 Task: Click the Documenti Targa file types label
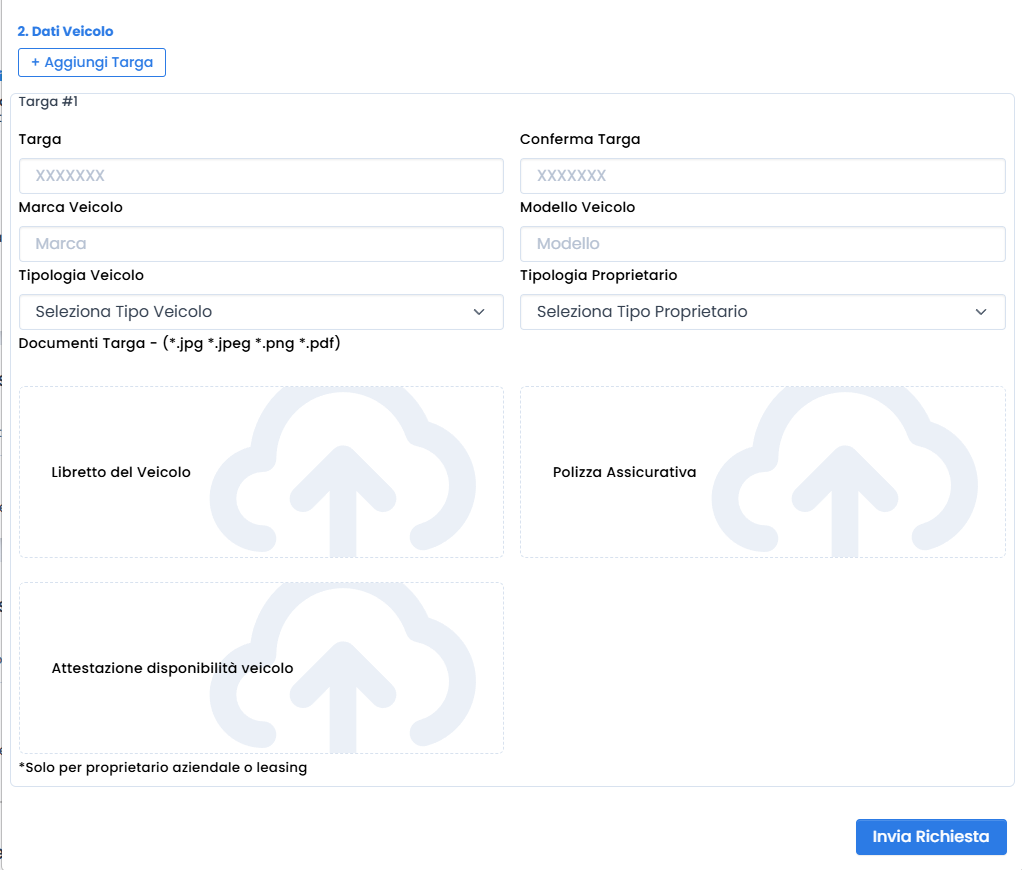pos(179,343)
